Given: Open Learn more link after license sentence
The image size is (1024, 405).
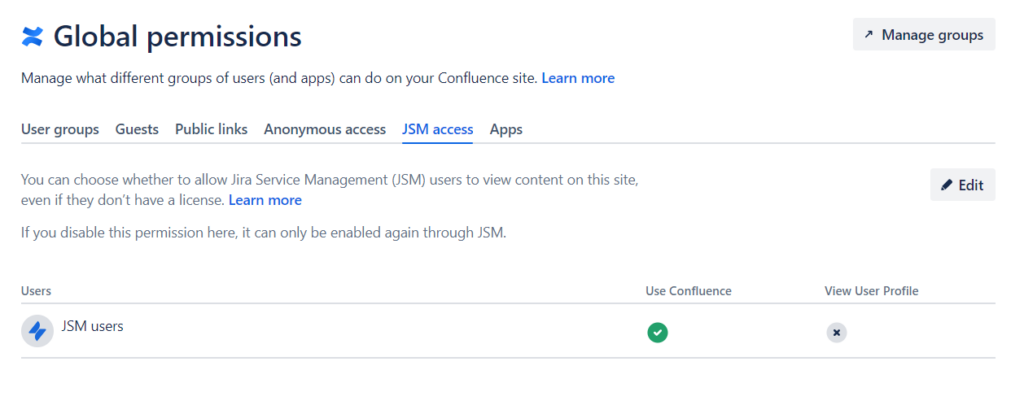Looking at the screenshot, I should 265,200.
